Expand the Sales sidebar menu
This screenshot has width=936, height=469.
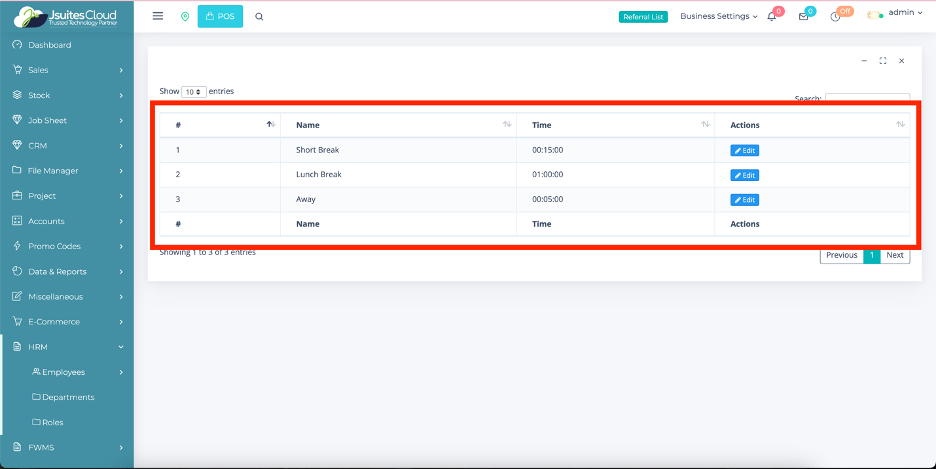coord(67,70)
